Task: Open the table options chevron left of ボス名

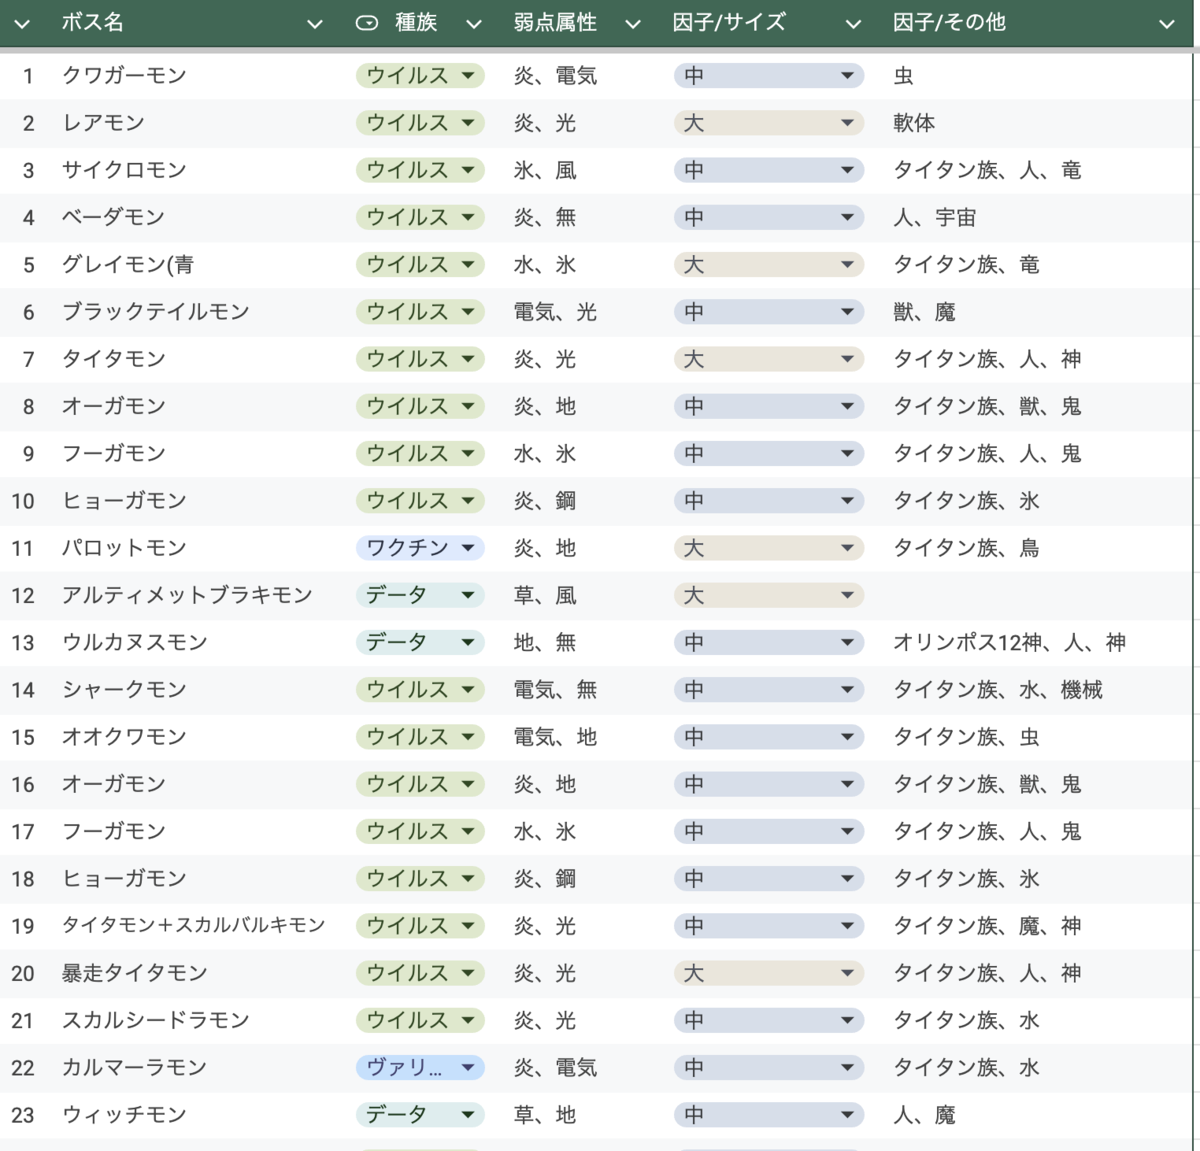Action: tap(22, 24)
